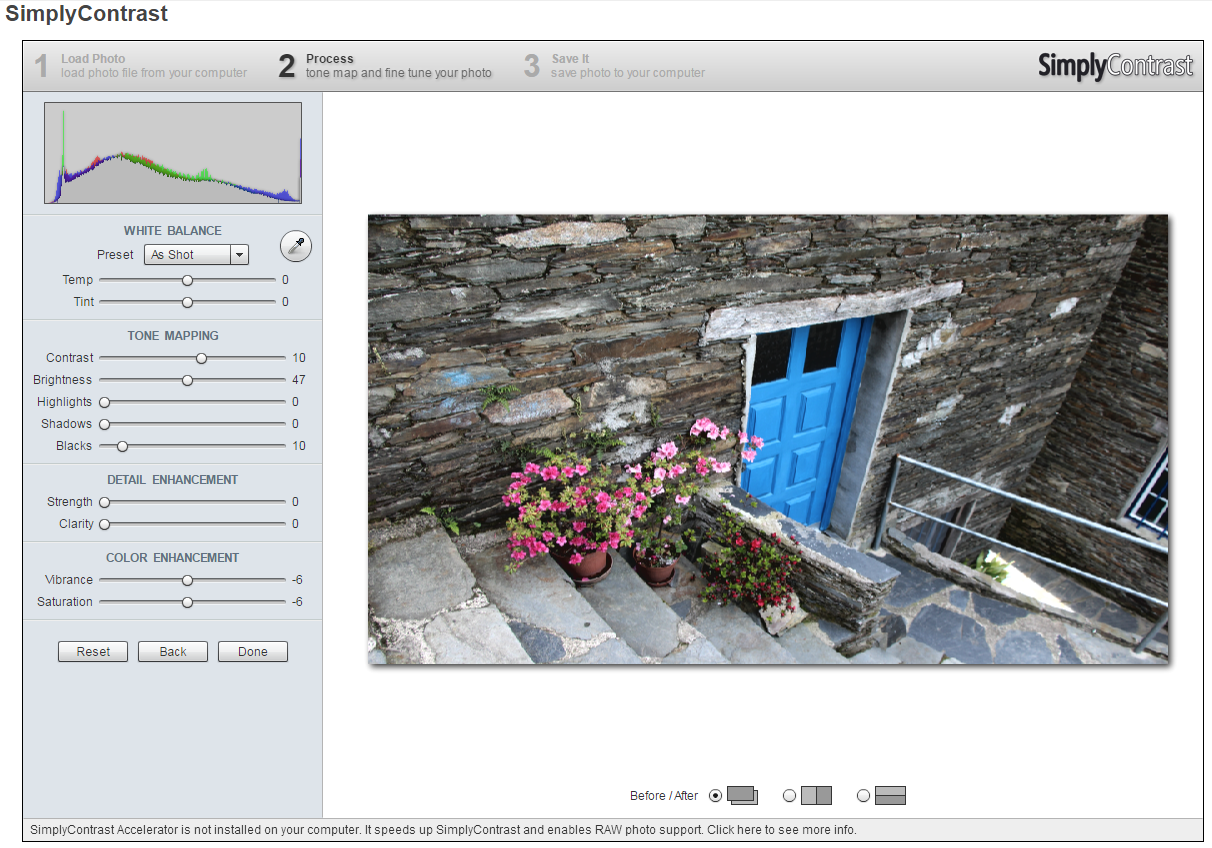Click the Highlights slider handle
The height and width of the screenshot is (848, 1212).
(x=104, y=402)
